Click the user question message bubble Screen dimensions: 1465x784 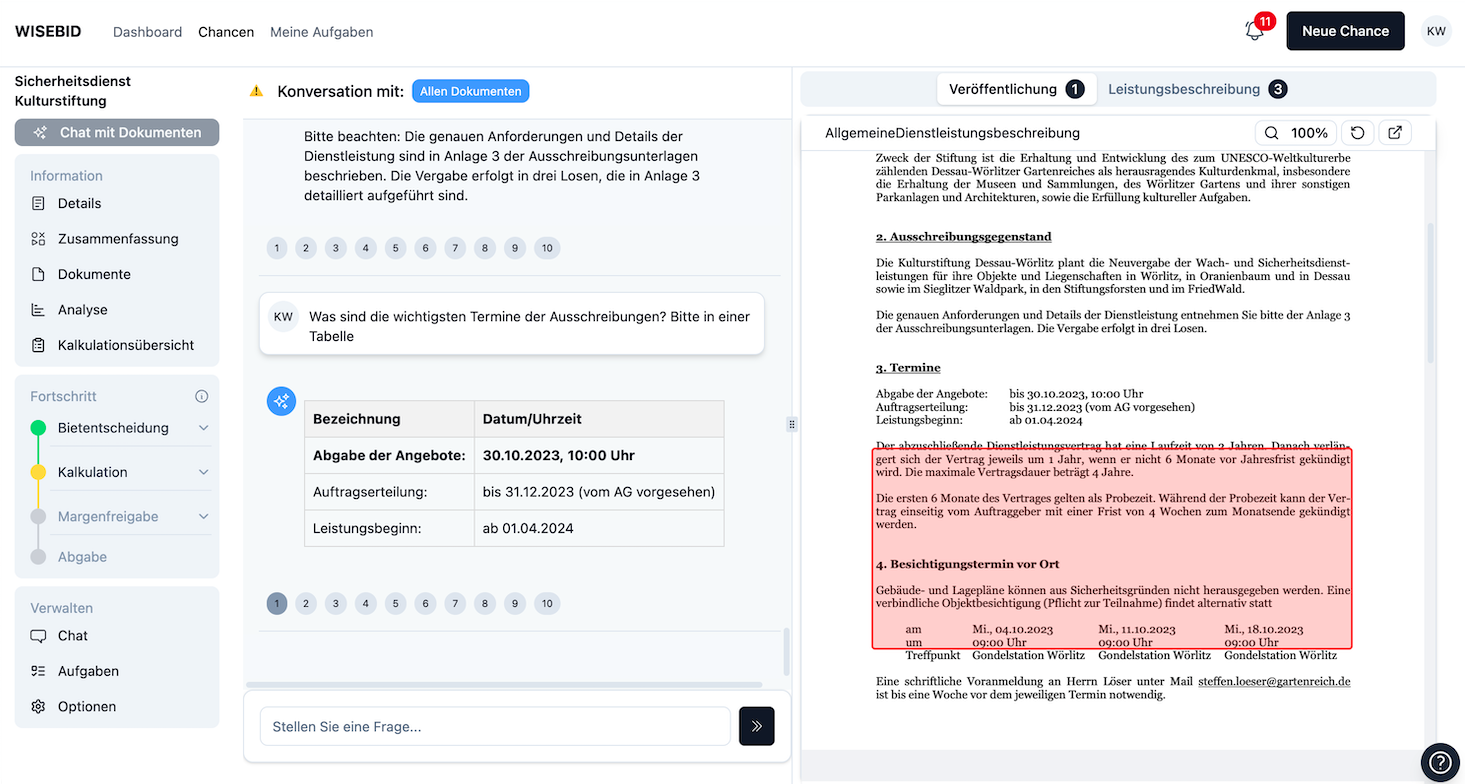tap(512, 326)
